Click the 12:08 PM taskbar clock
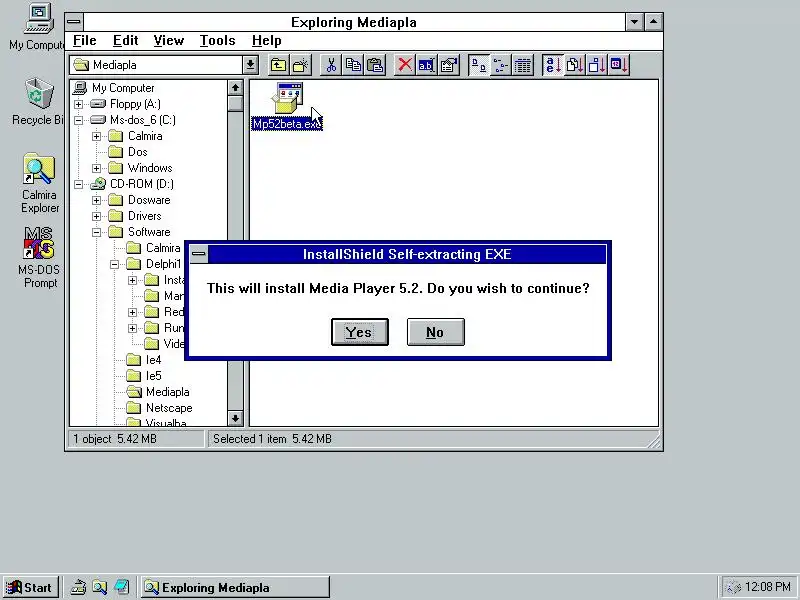Screen dimensions: 800x600 tap(767, 587)
